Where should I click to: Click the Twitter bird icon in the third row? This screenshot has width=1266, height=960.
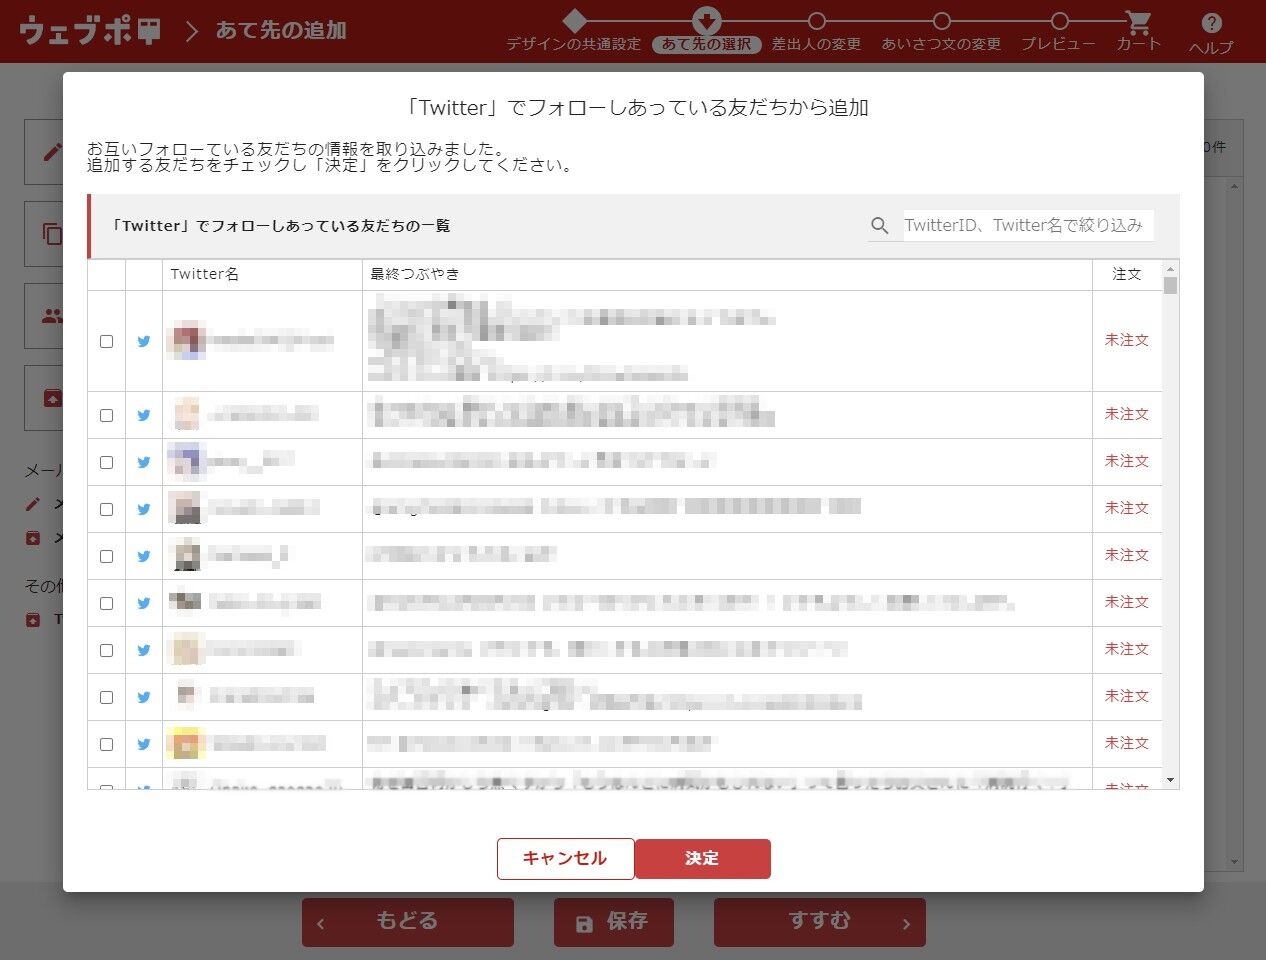click(x=144, y=462)
